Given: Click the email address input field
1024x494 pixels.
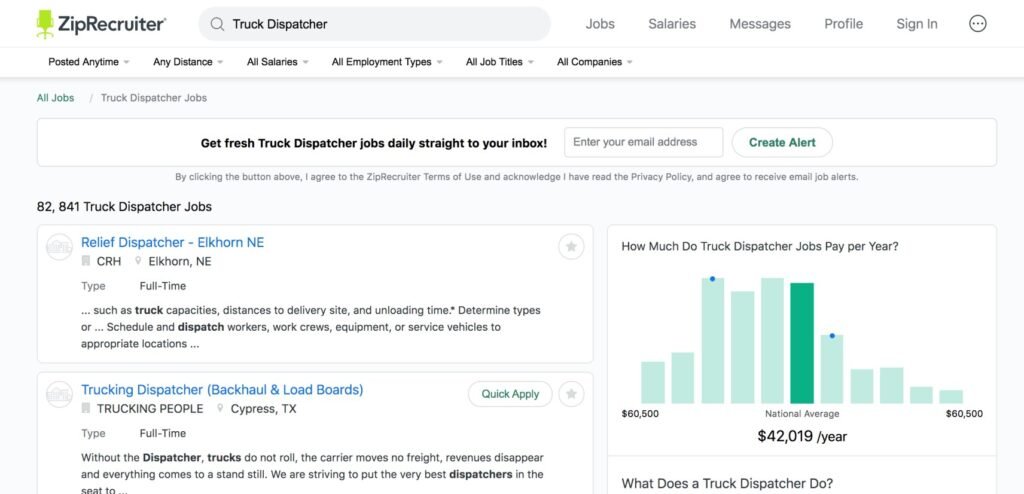Looking at the screenshot, I should coord(643,142).
